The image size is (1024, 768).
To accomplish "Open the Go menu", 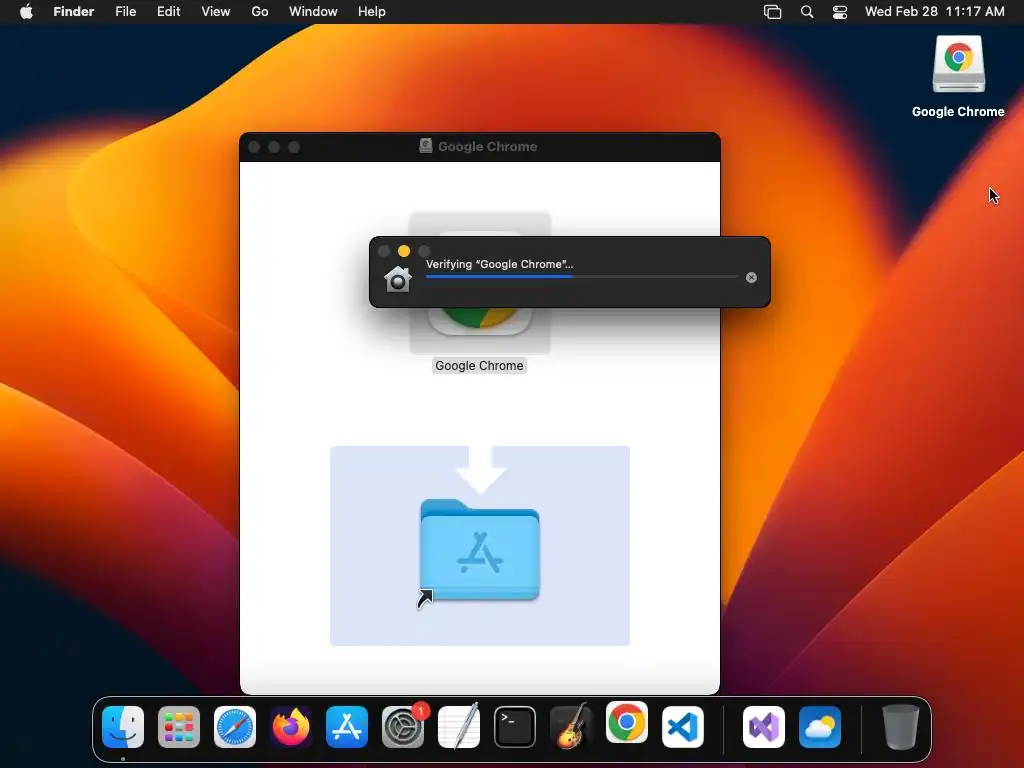I will click(260, 12).
